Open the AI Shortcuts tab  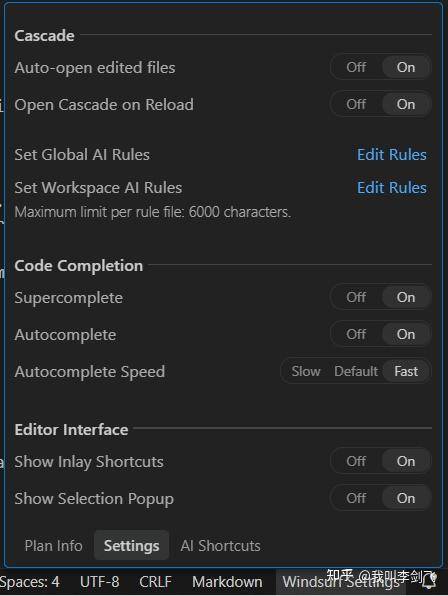[220, 545]
